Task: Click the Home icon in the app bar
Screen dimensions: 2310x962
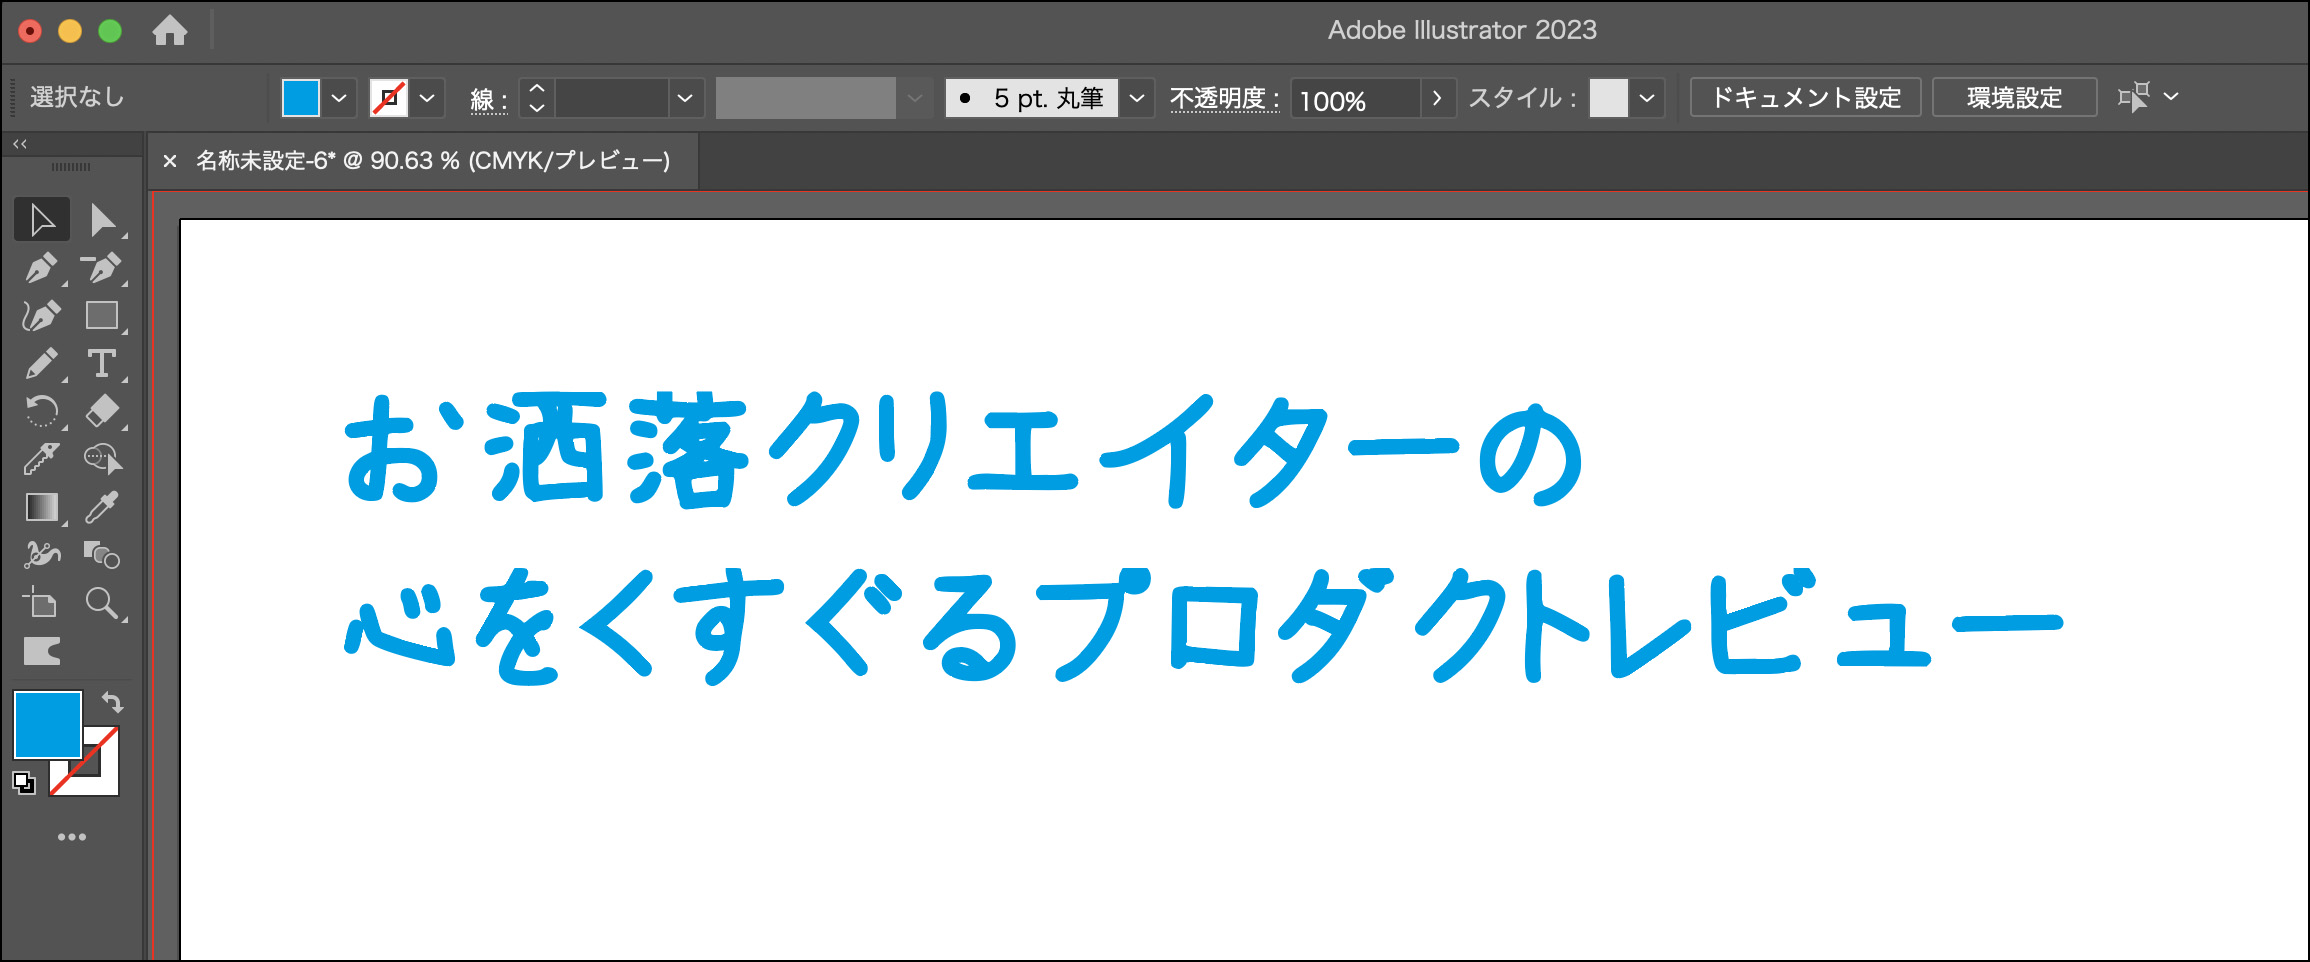Action: click(x=170, y=31)
